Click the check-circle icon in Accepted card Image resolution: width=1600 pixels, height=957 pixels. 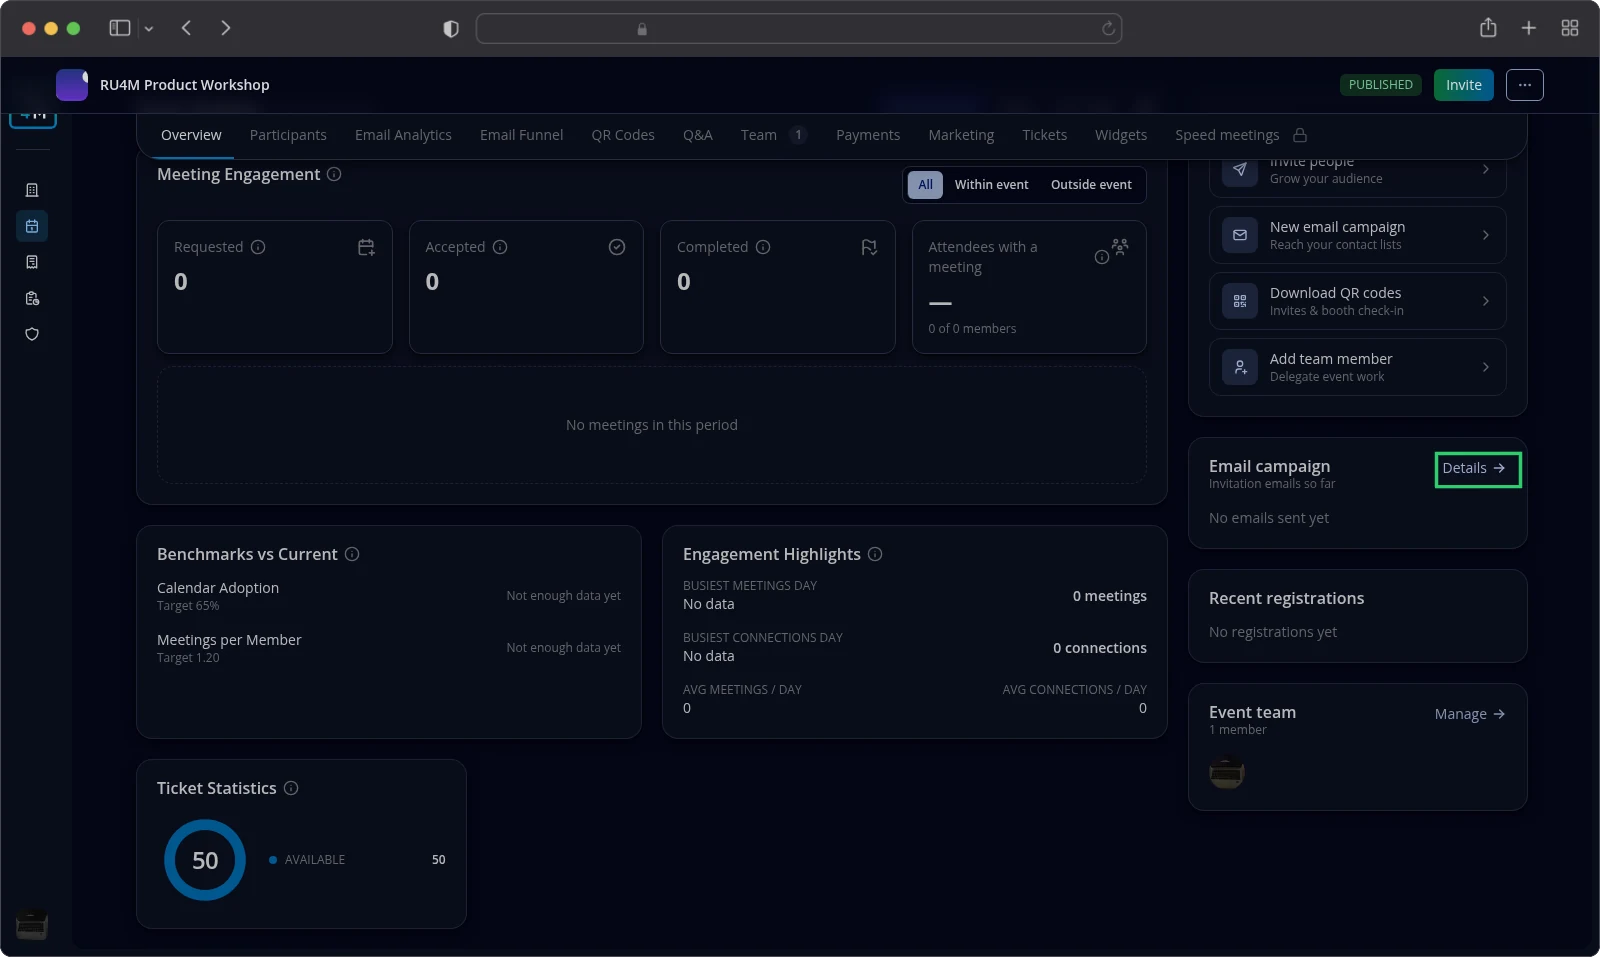tap(617, 247)
